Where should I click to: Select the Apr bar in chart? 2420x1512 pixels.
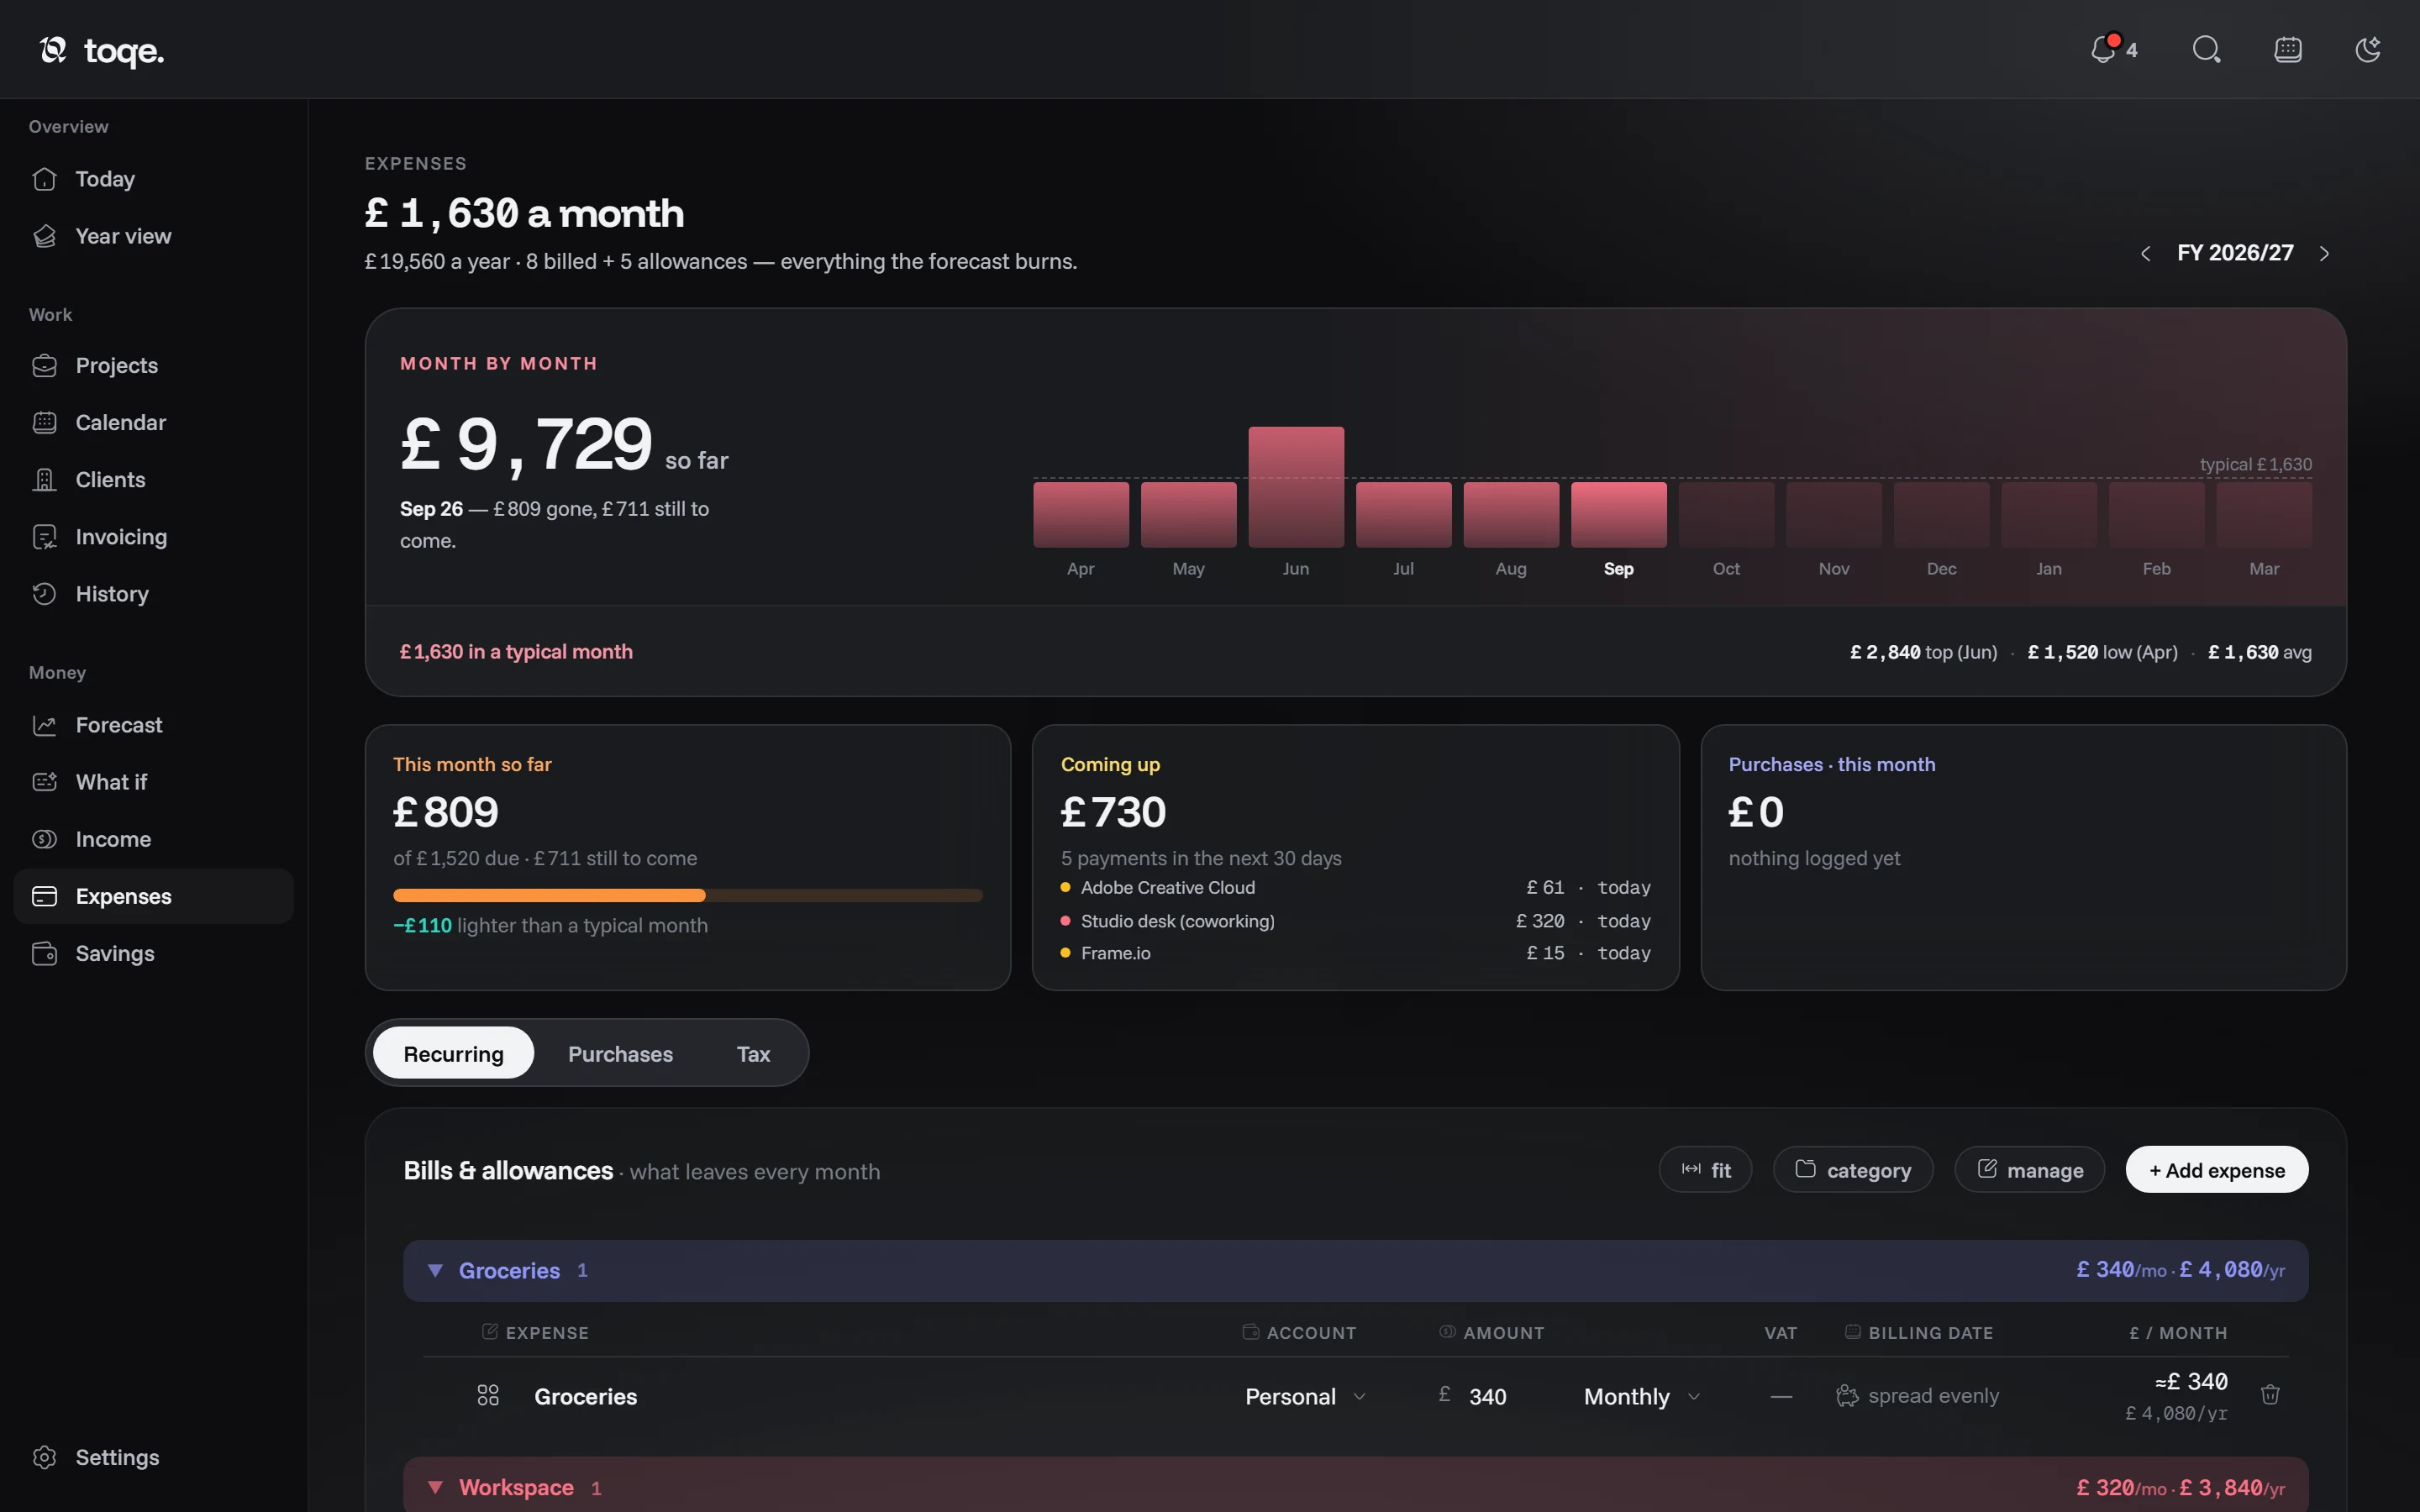[x=1081, y=514]
